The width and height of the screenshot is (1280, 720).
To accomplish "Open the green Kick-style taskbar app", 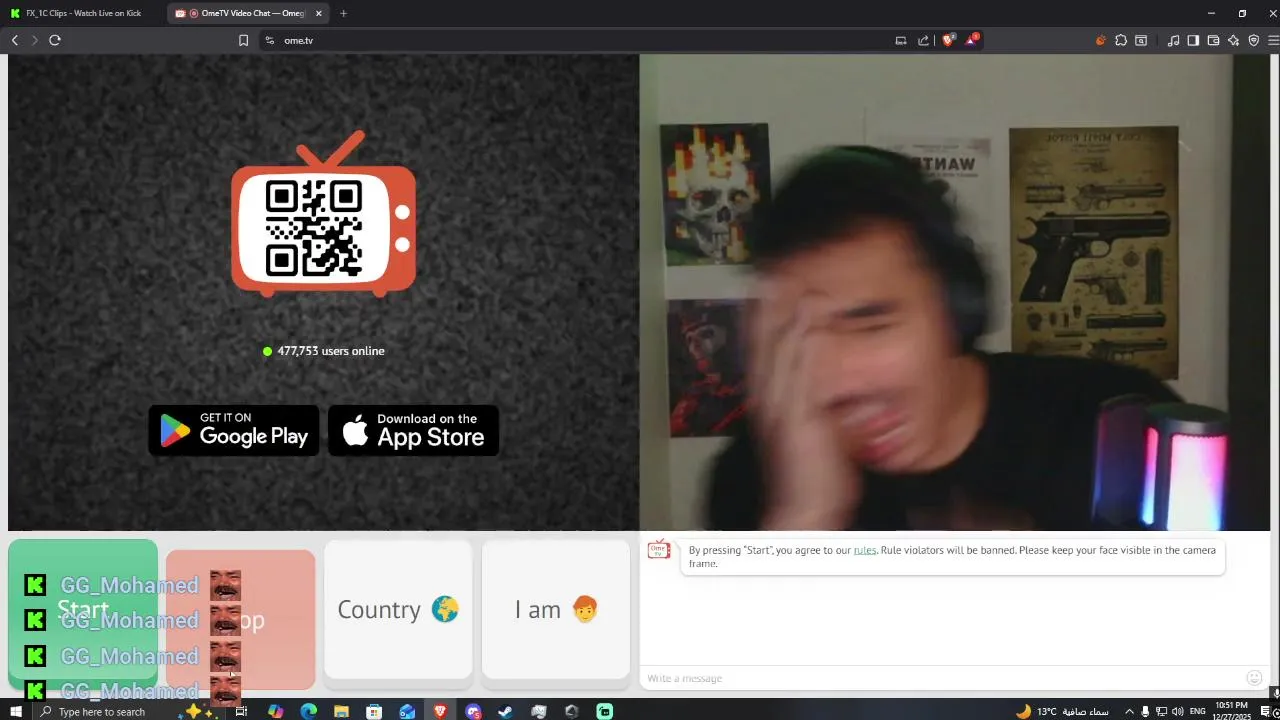I will [x=605, y=711].
